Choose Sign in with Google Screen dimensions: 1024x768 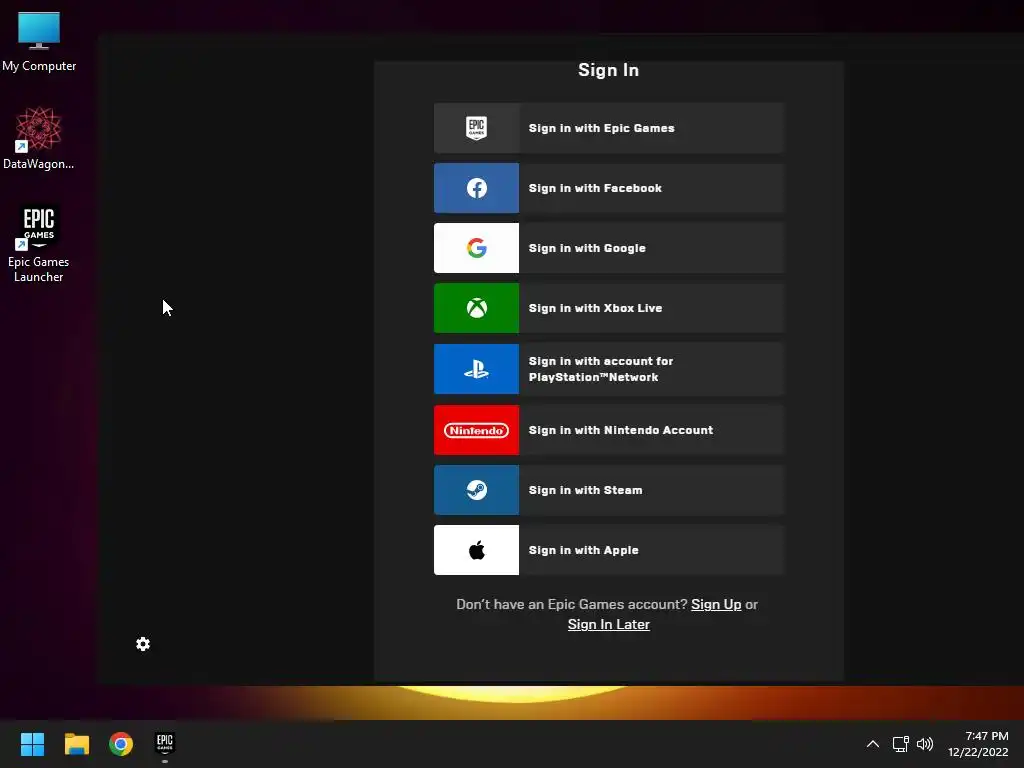(609, 248)
